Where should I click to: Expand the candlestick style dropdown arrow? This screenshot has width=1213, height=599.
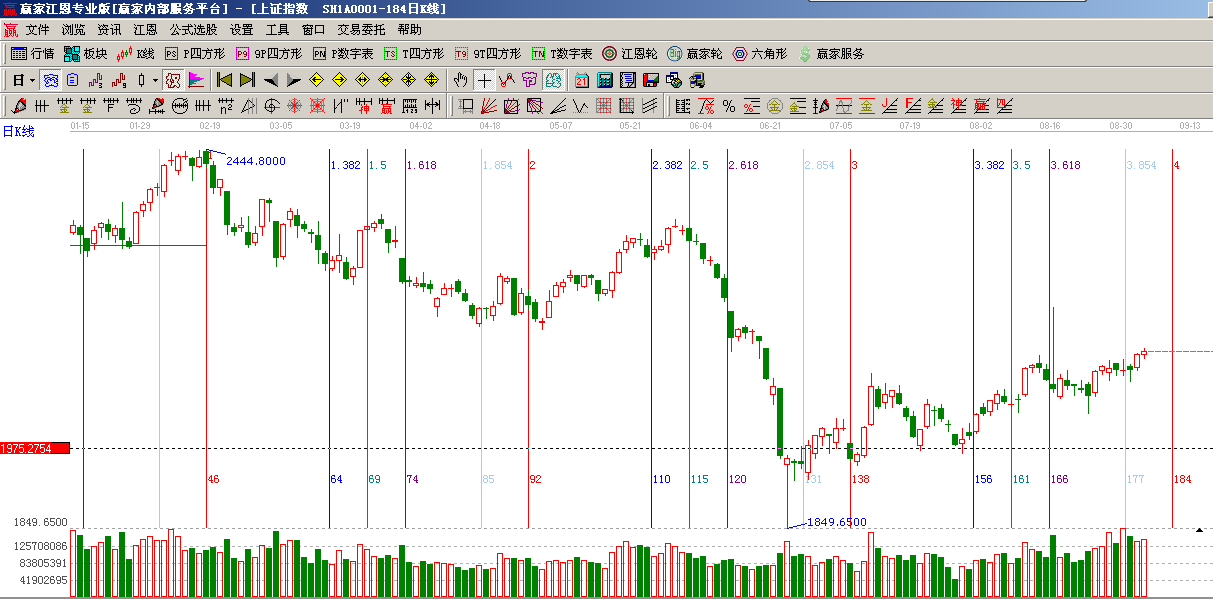click(x=155, y=80)
